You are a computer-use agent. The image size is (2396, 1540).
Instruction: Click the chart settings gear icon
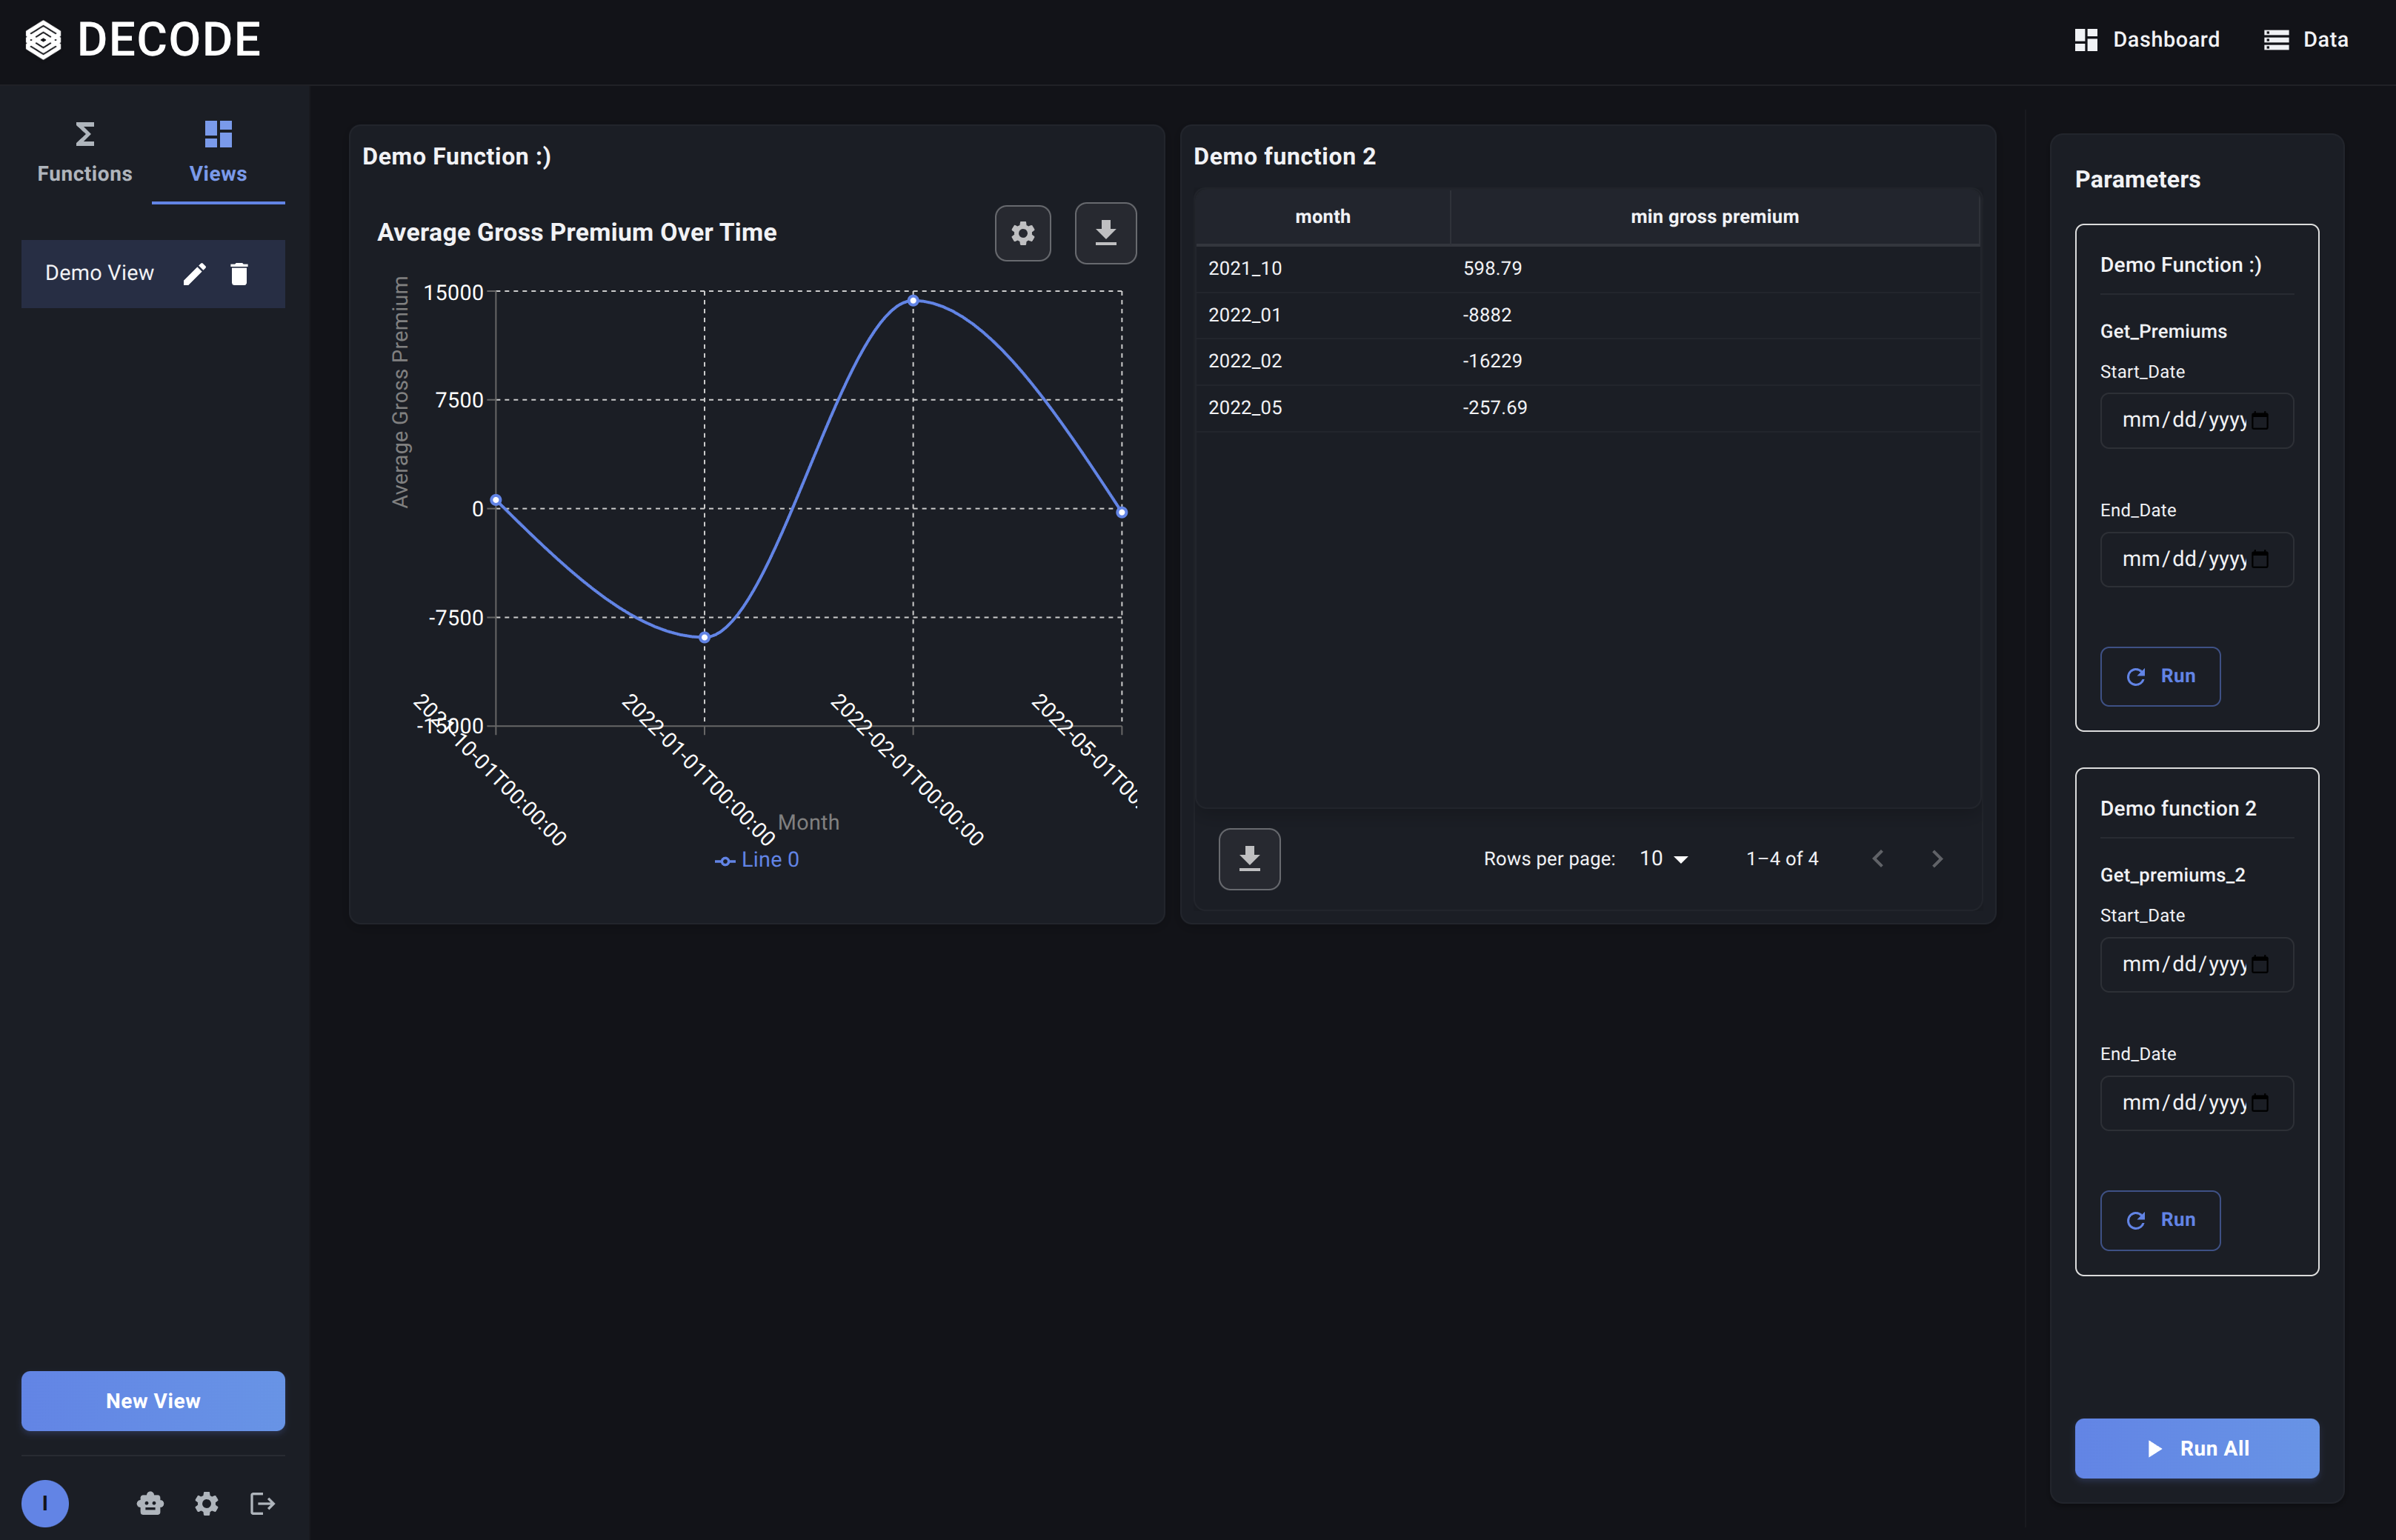click(x=1022, y=234)
